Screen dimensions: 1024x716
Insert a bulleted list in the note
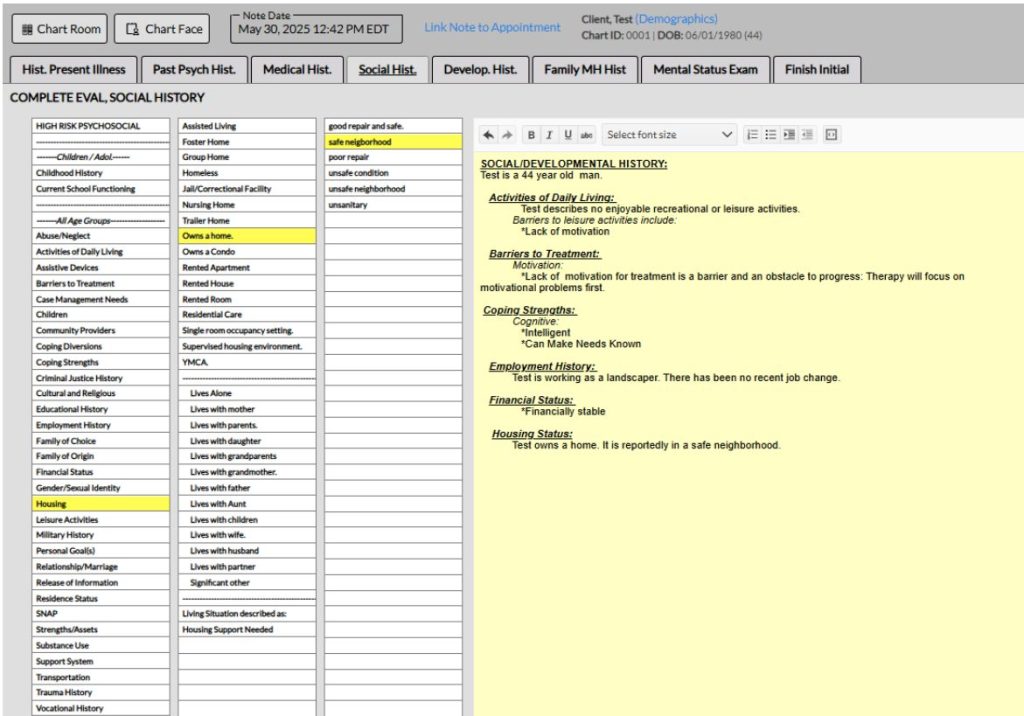tap(768, 134)
